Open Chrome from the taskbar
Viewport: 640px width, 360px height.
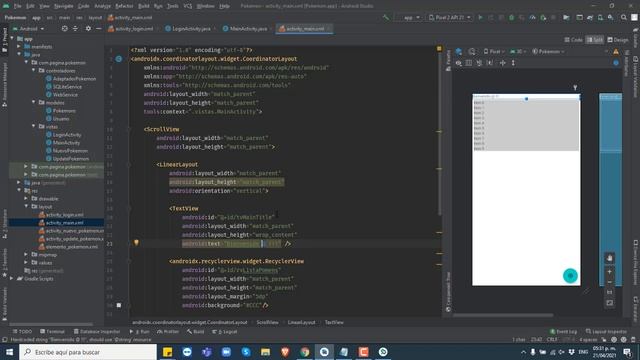(x=304, y=352)
